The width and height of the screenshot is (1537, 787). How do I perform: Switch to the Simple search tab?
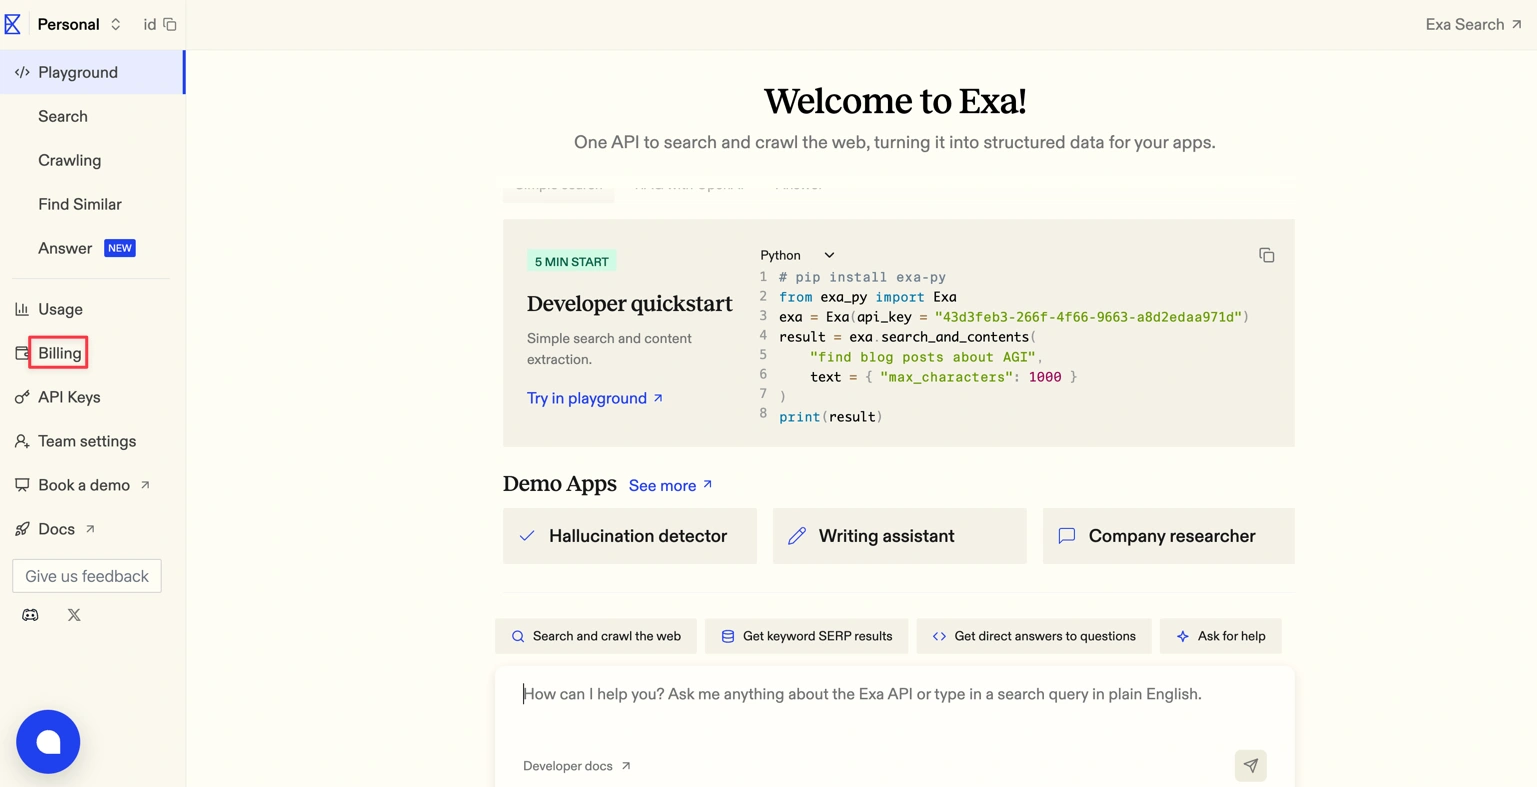click(558, 186)
